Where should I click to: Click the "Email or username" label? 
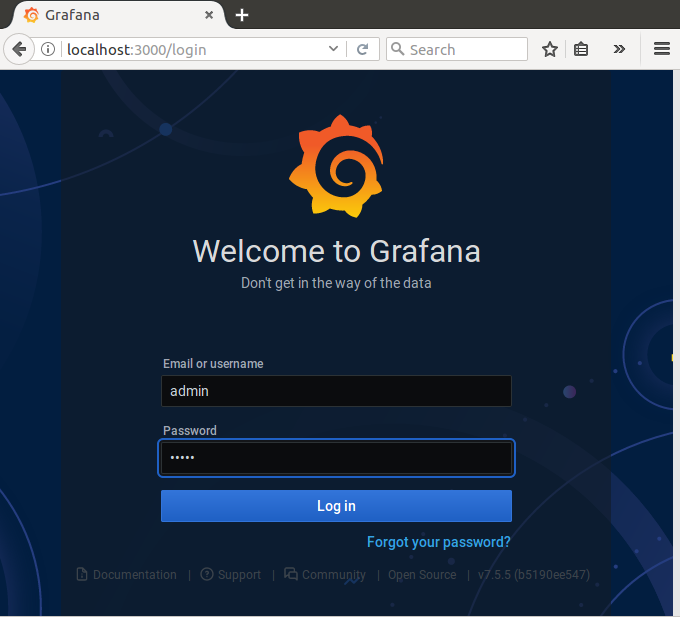pyautogui.click(x=213, y=363)
